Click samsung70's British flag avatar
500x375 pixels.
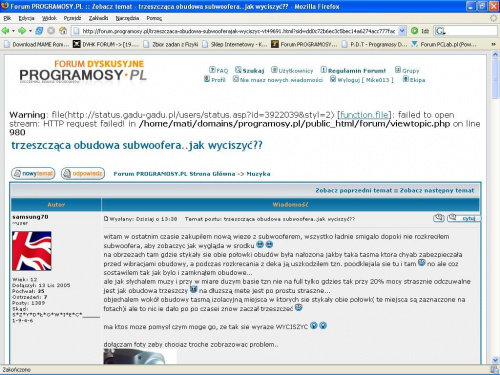[32, 251]
